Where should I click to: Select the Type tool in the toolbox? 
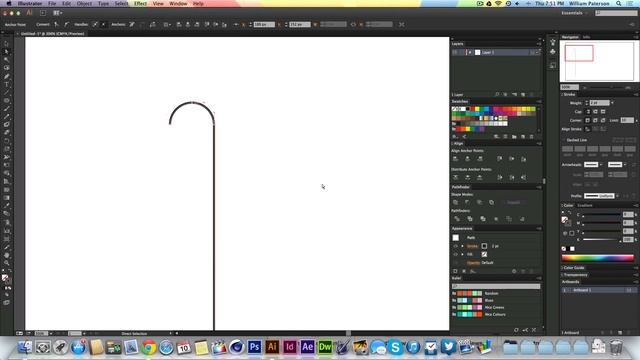coord(7,84)
